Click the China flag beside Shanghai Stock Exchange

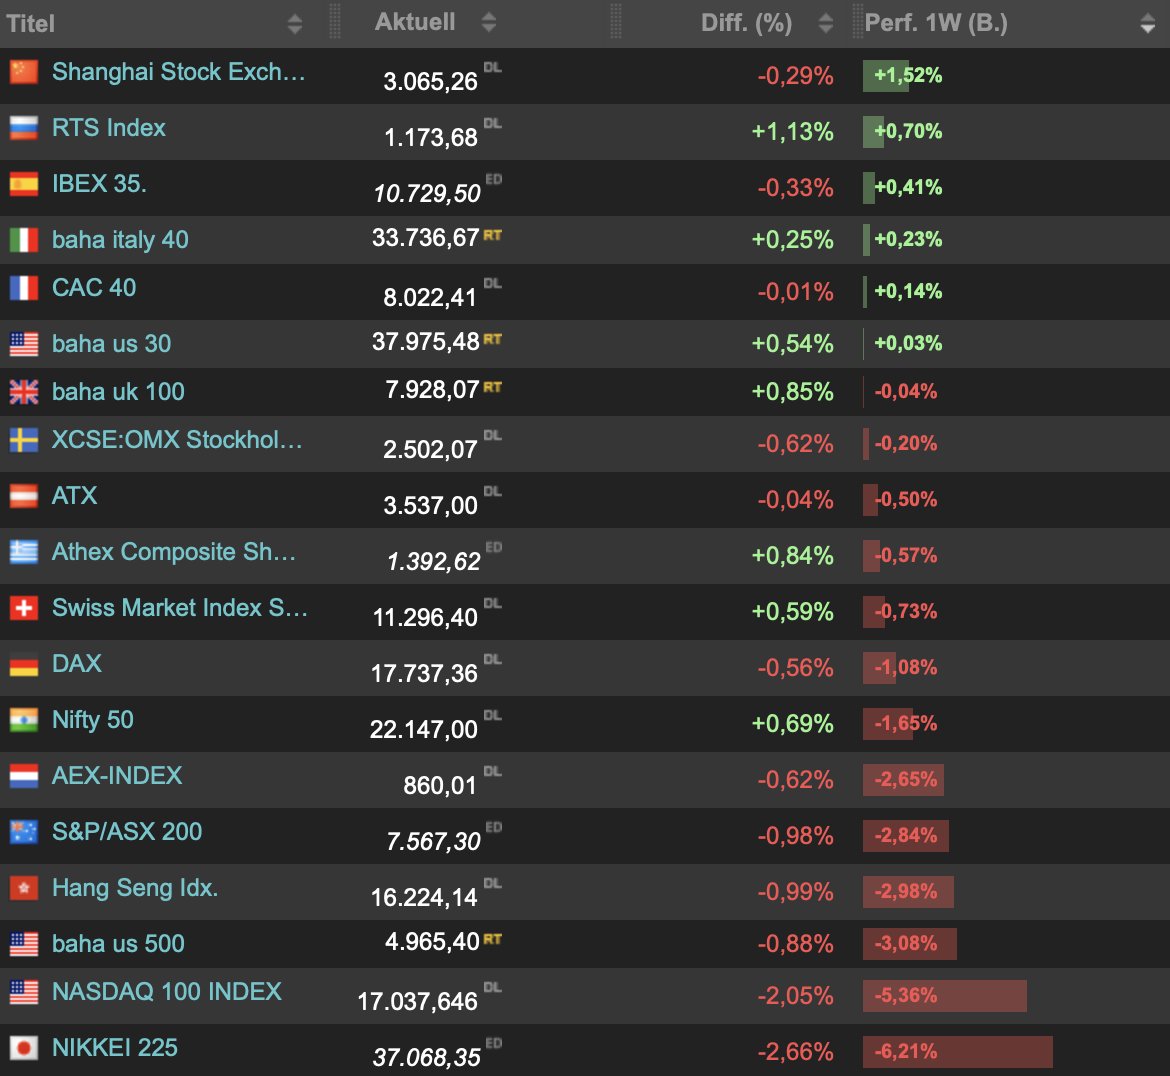[24, 72]
